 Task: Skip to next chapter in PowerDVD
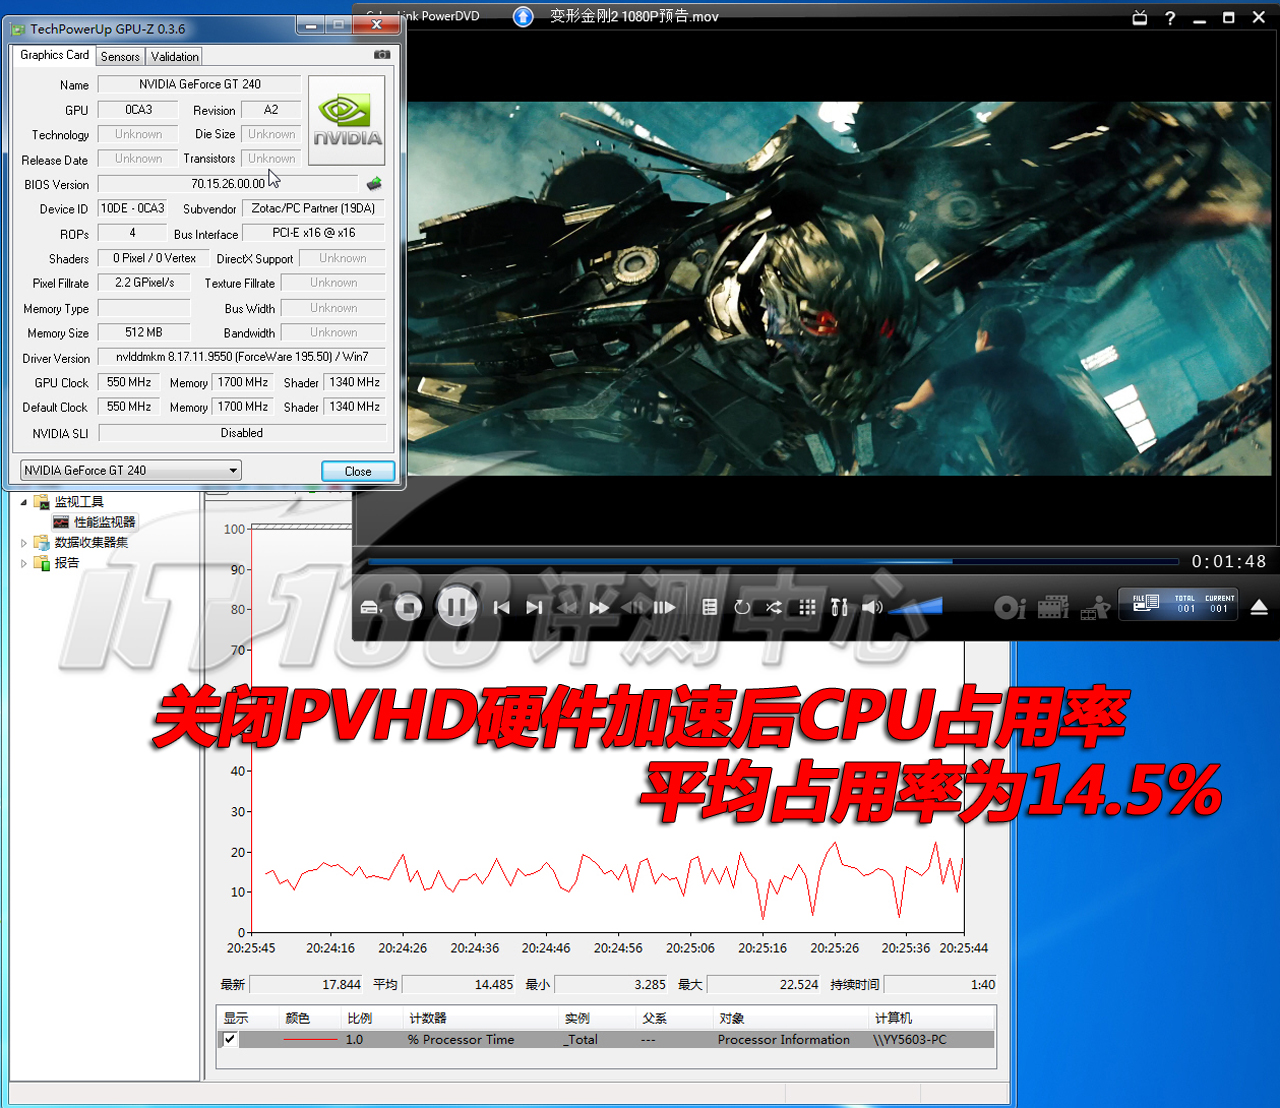point(535,607)
